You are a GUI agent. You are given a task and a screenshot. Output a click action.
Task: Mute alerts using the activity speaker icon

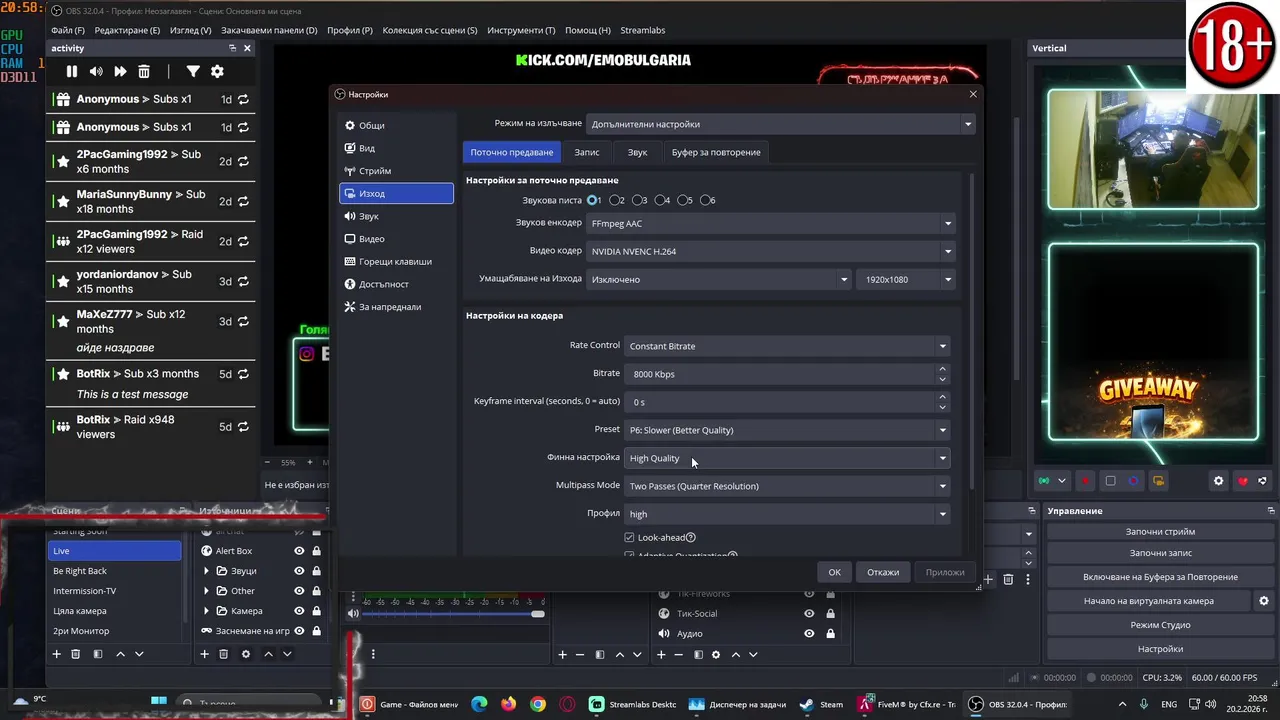96,72
